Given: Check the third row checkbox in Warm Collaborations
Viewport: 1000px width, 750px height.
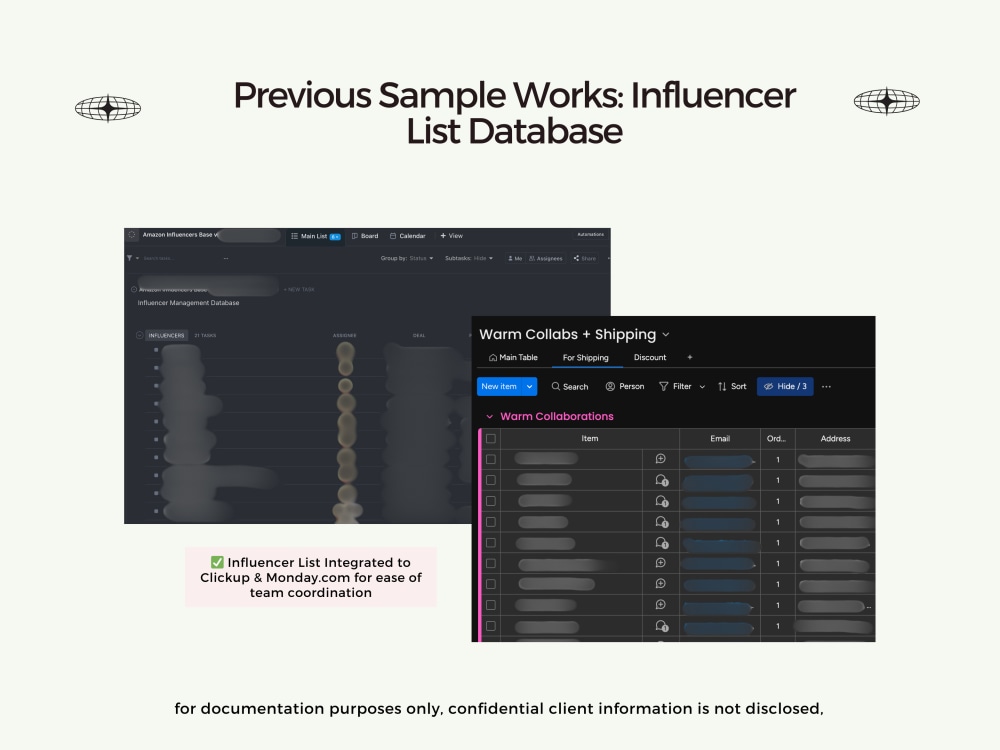Looking at the screenshot, I should click(490, 501).
